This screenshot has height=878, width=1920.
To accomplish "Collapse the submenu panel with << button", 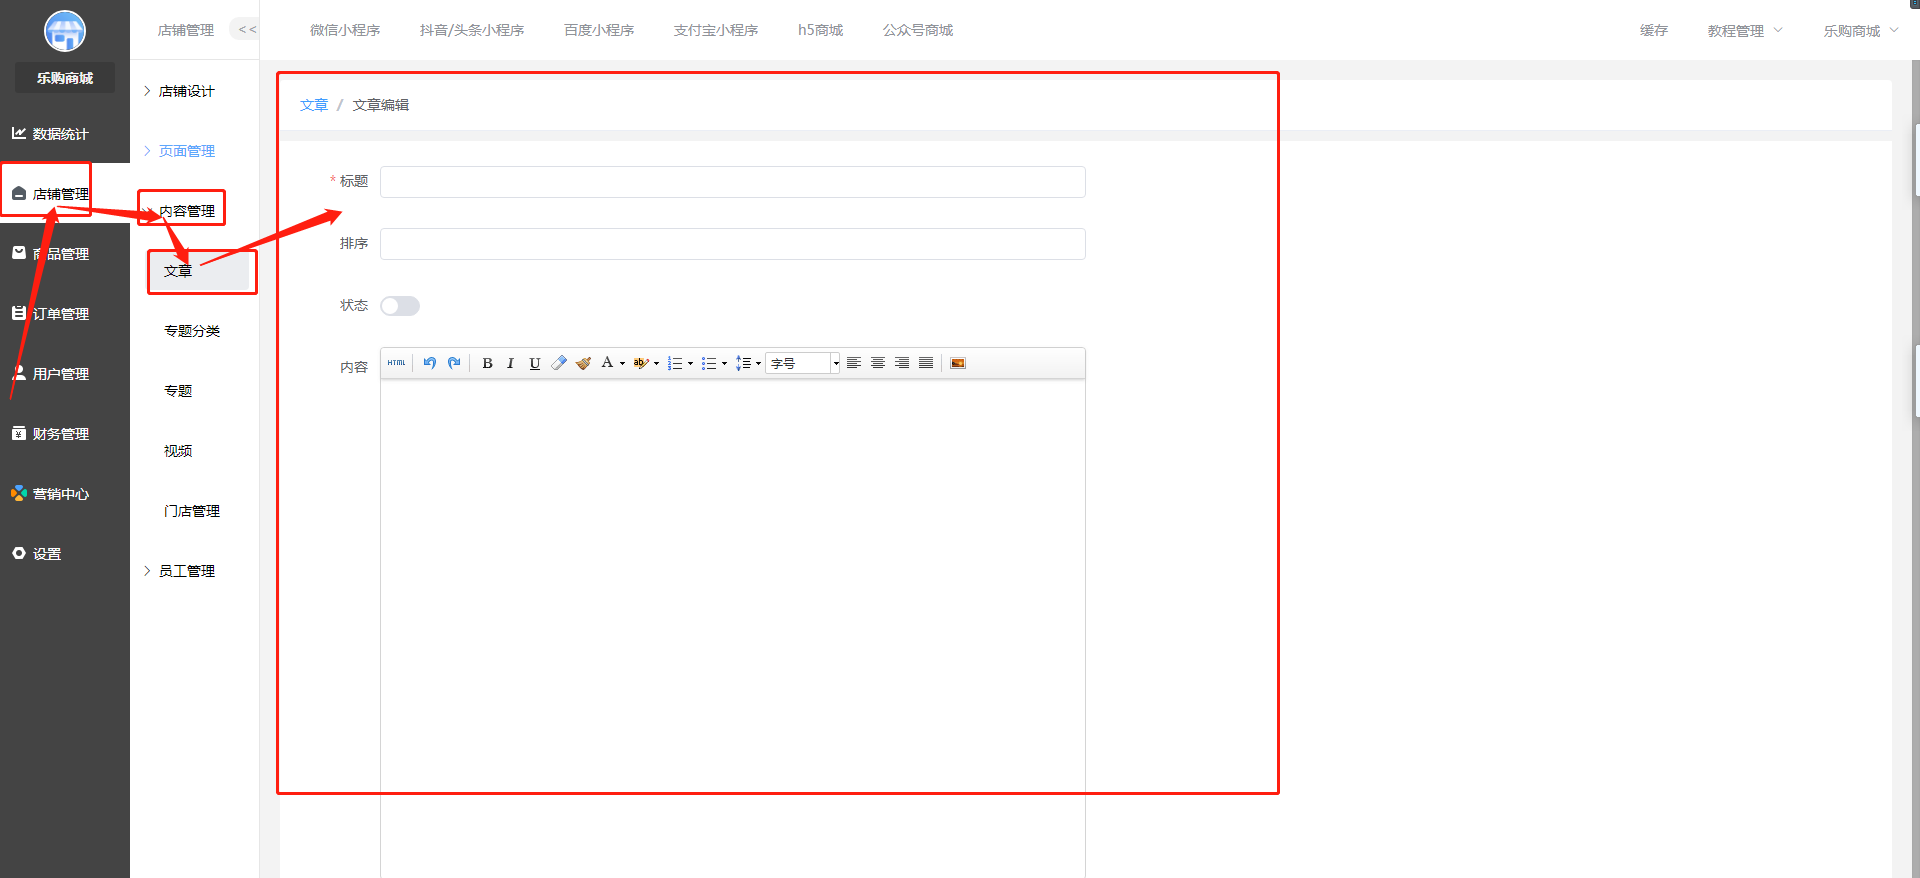I will (247, 30).
